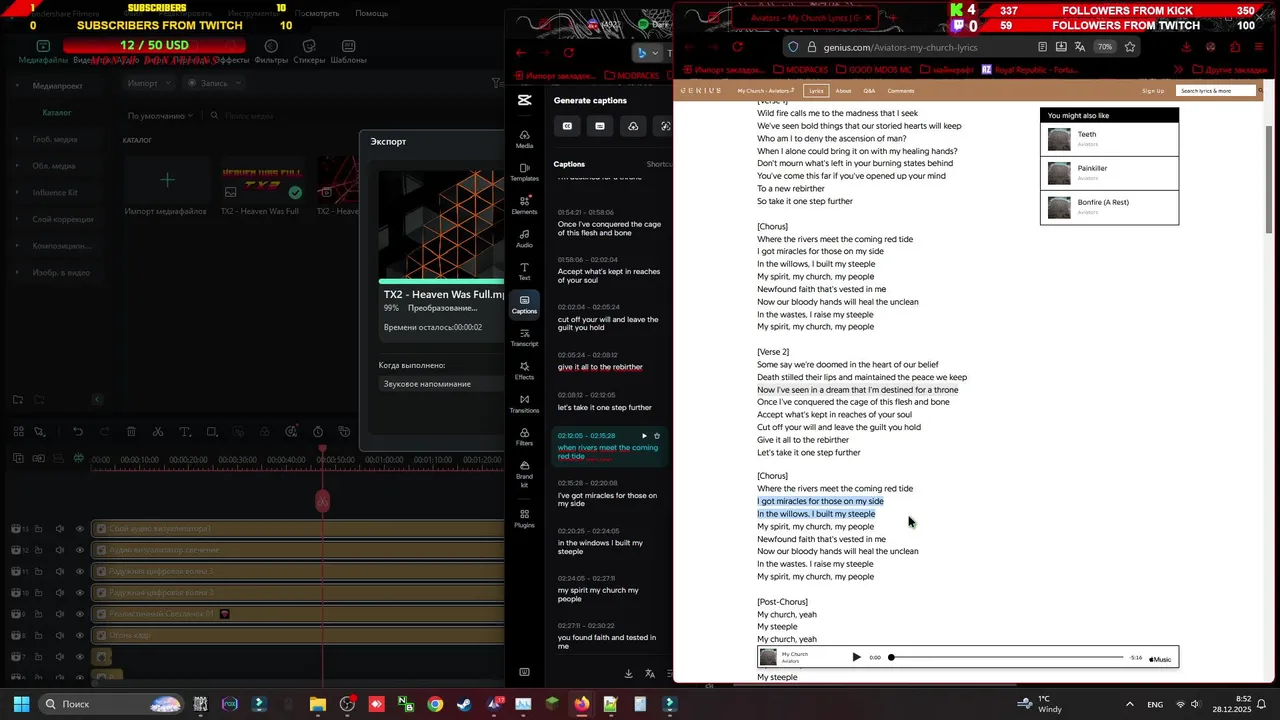The height and width of the screenshot is (720, 1280).
Task: Show more bookmarks via the chevron in front browser
Action: tap(1179, 70)
